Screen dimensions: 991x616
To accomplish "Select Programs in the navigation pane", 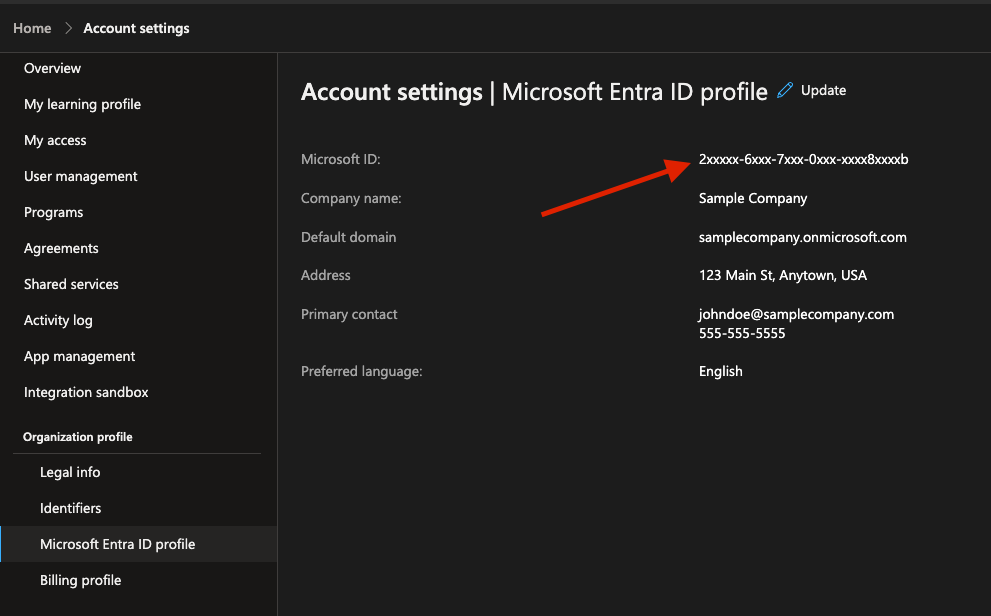I will (x=53, y=212).
